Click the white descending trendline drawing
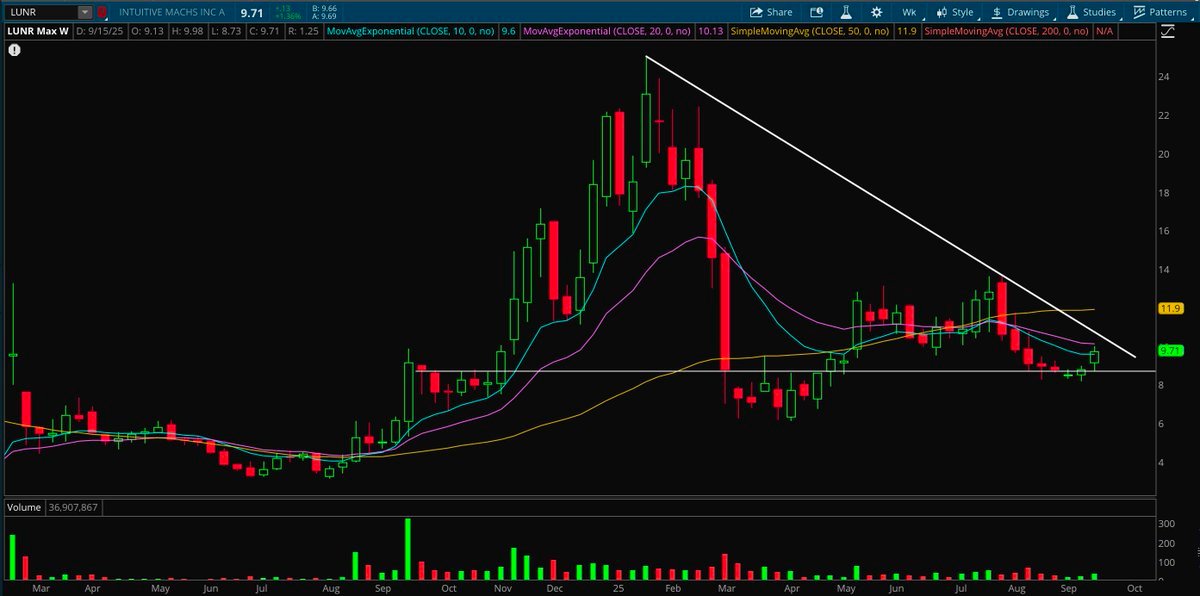 tap(890, 206)
